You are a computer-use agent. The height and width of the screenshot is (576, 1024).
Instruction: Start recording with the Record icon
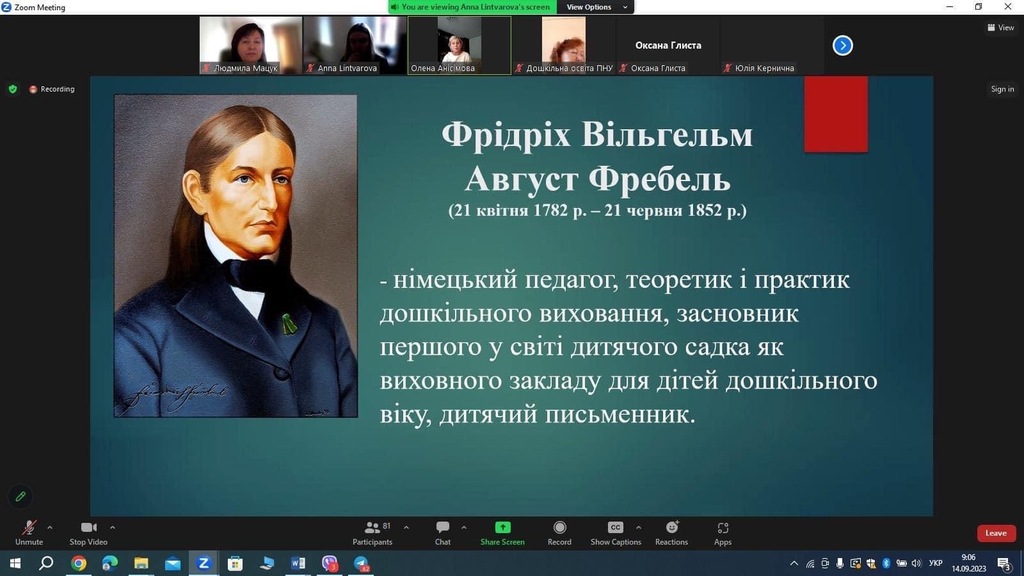click(559, 531)
